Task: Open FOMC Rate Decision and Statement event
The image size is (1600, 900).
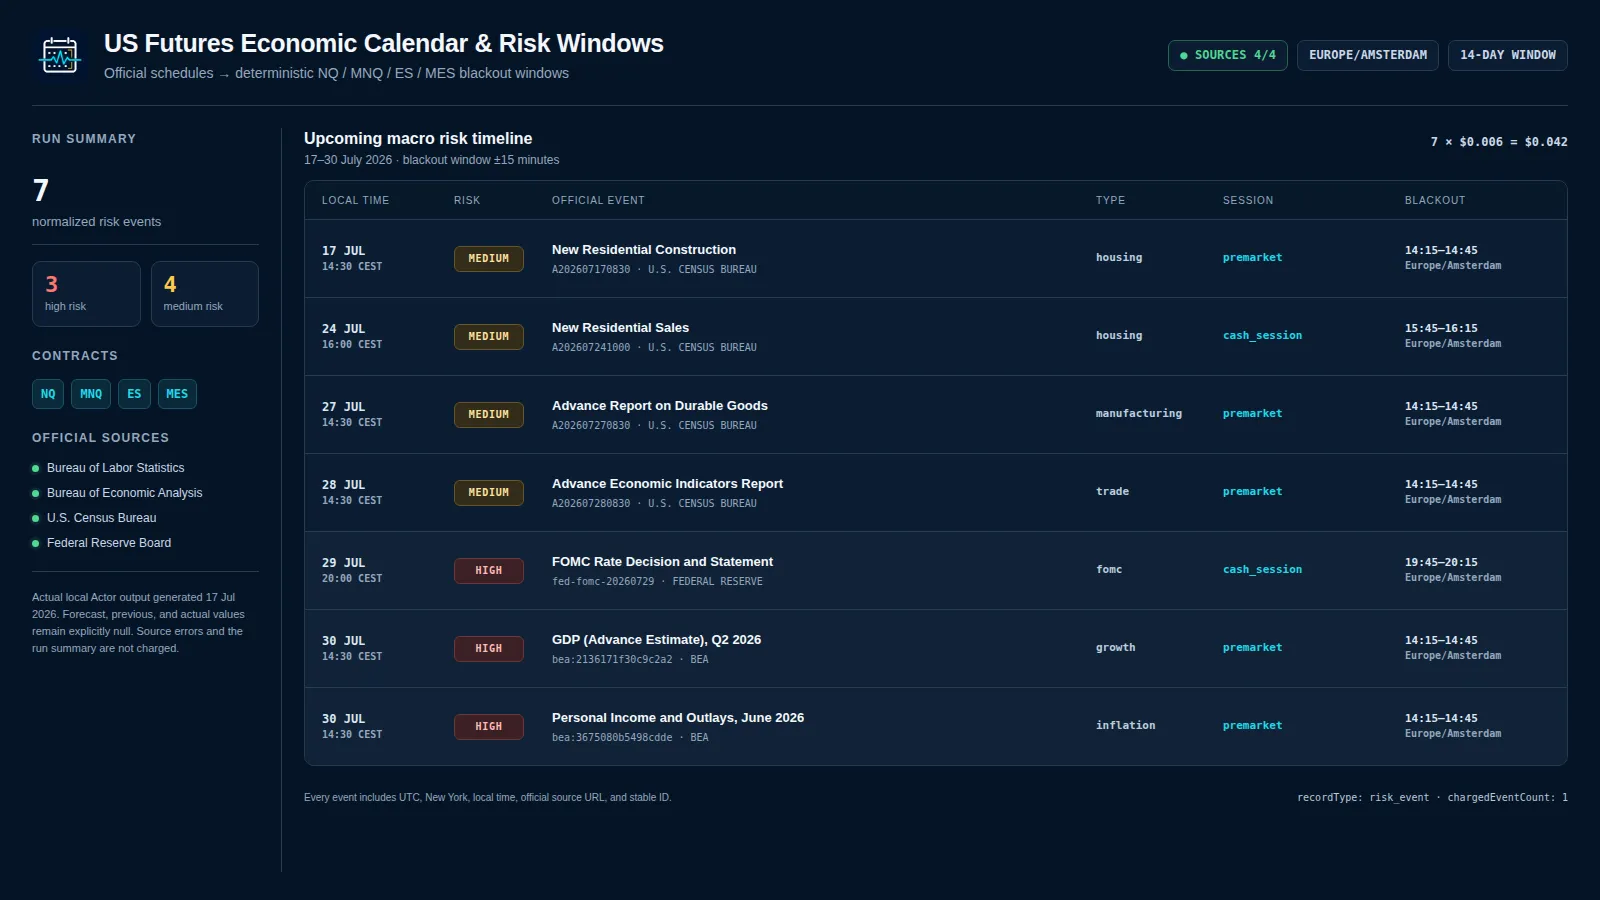Action: [662, 562]
